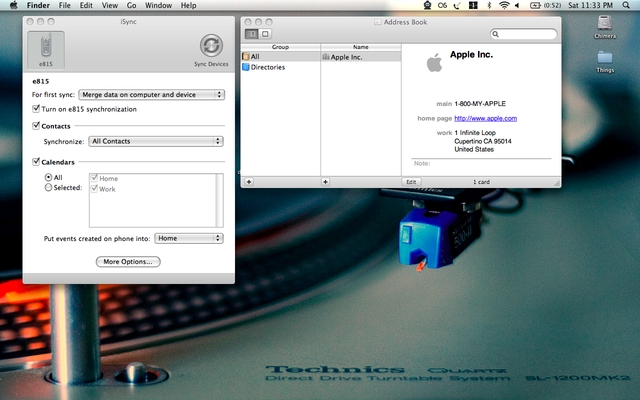
Task: Switch Address Book to card and columns view
Action: click(251, 34)
